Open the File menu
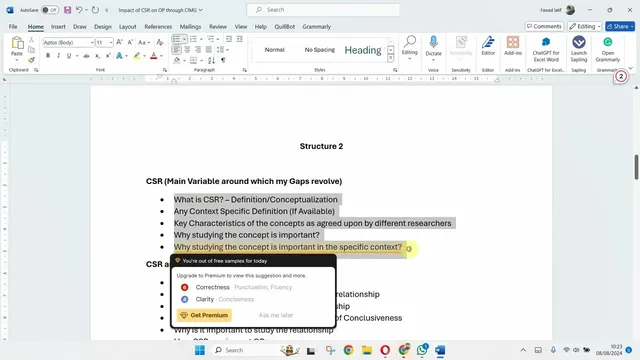640x360 pixels. coord(13,27)
